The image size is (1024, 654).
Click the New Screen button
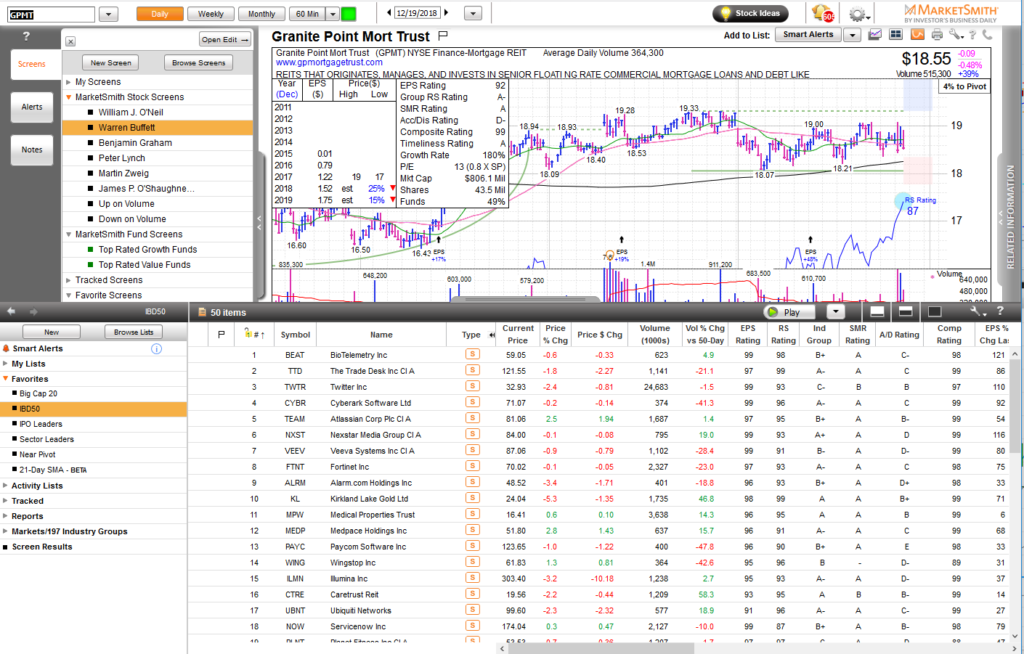[110, 63]
